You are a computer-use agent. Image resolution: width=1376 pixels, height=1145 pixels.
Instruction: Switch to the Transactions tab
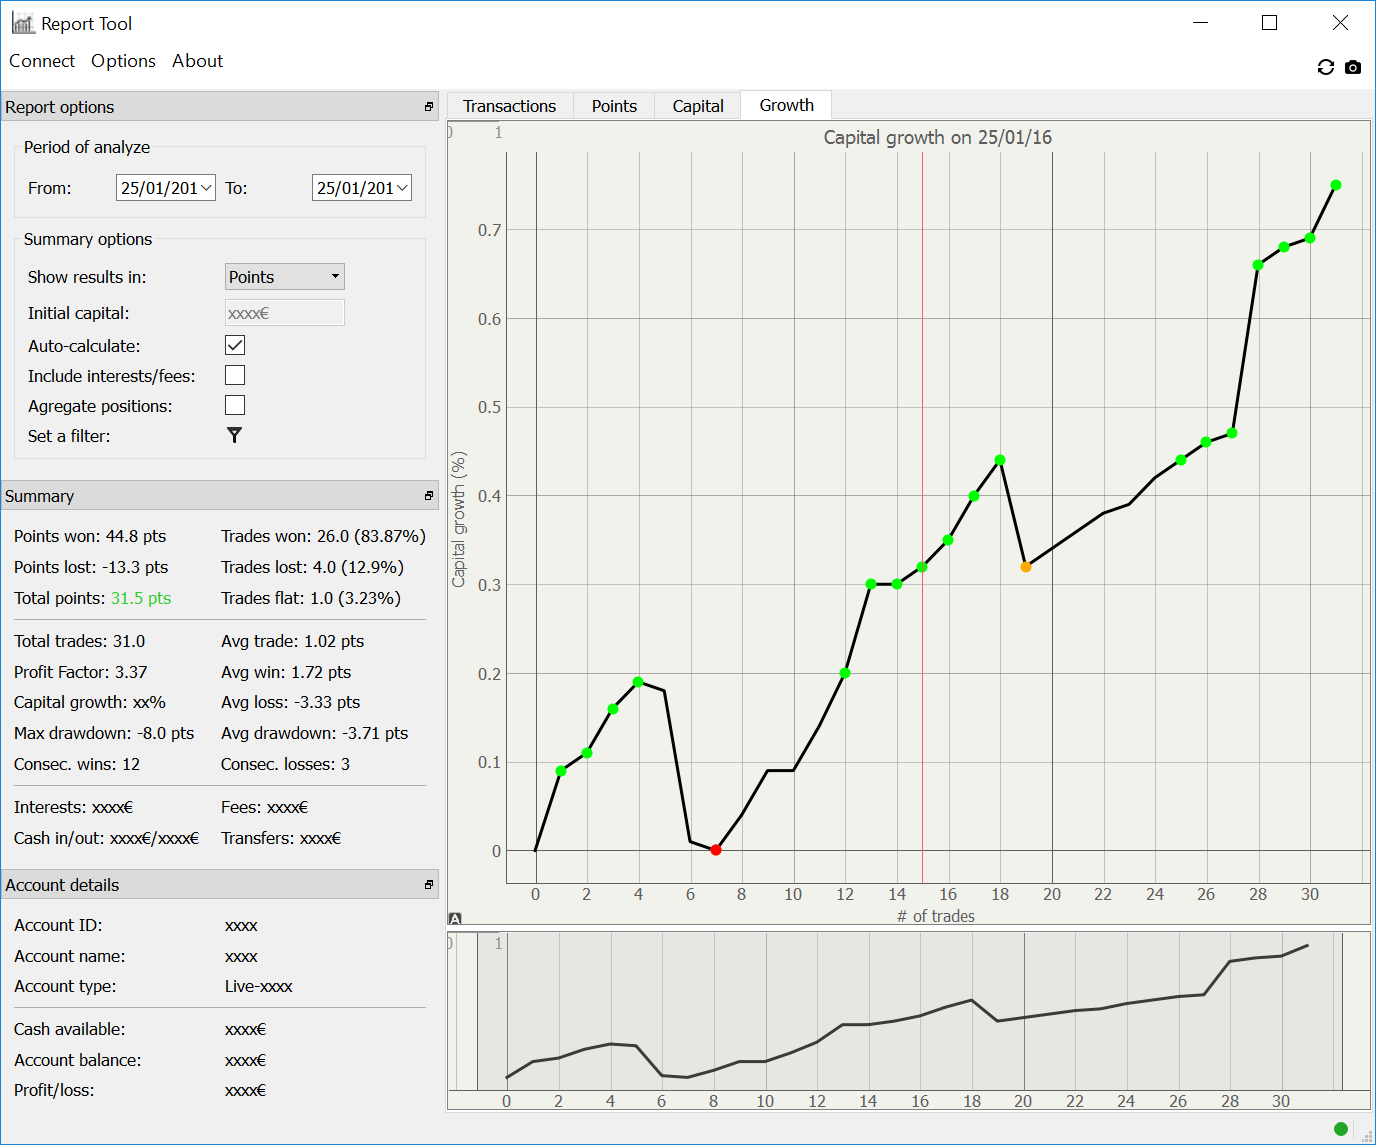click(x=509, y=106)
